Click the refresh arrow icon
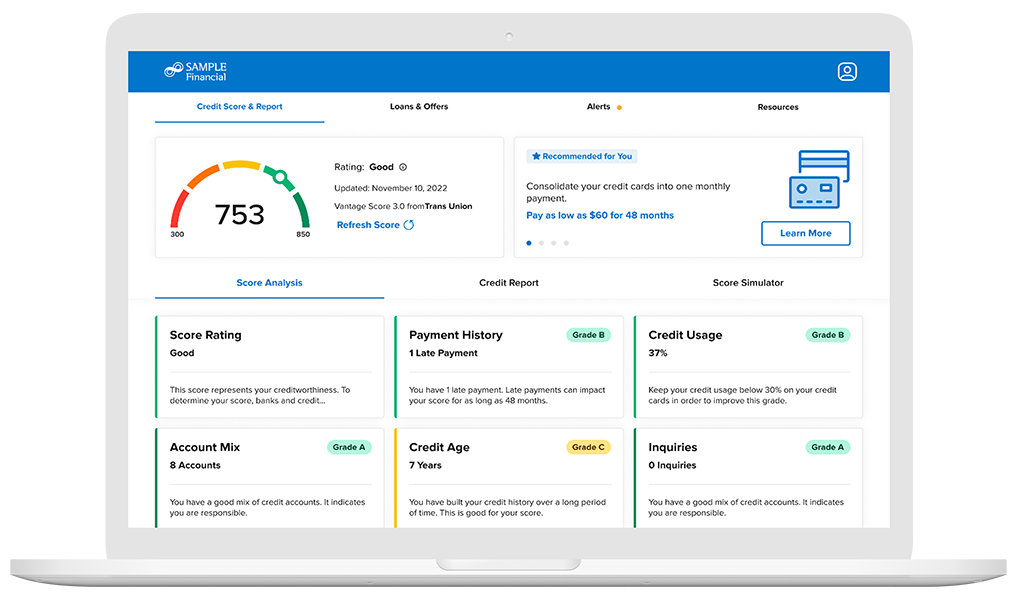This screenshot has height=600, width=1017. coord(409,225)
